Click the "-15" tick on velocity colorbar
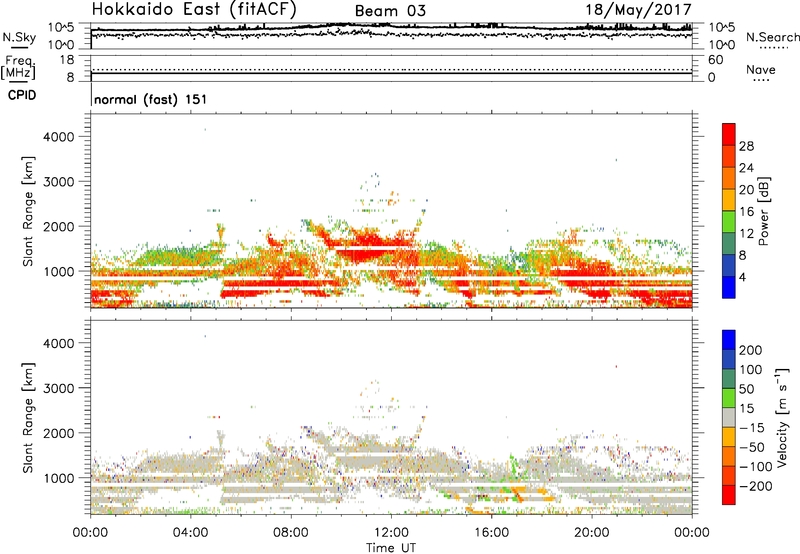The height and width of the screenshot is (554, 800). [x=752, y=428]
